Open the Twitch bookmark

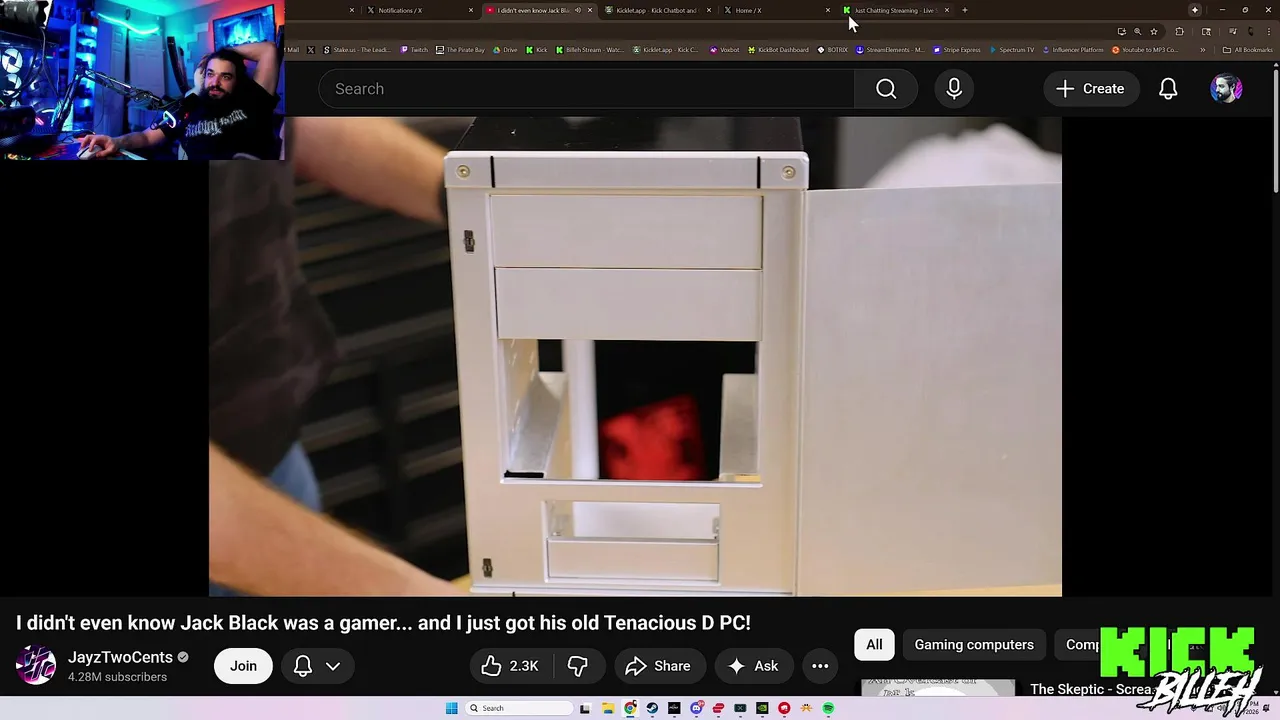414,50
